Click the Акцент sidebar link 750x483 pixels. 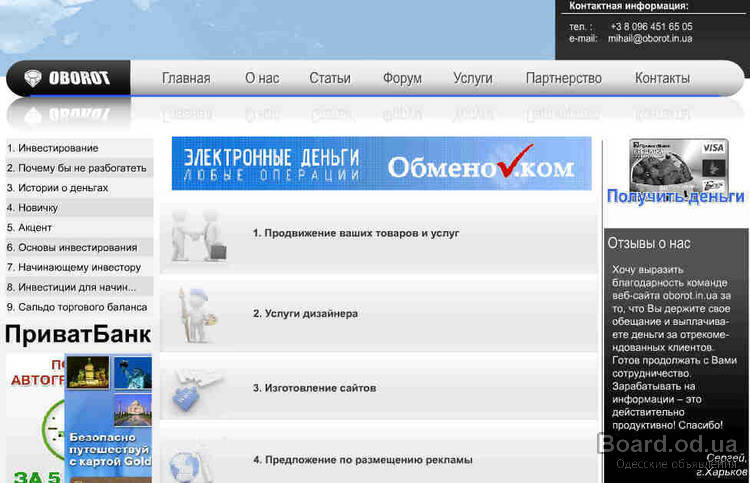coord(79,228)
